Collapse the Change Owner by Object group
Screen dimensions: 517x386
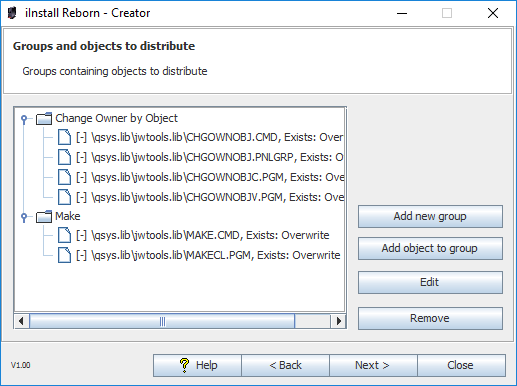coord(24,119)
